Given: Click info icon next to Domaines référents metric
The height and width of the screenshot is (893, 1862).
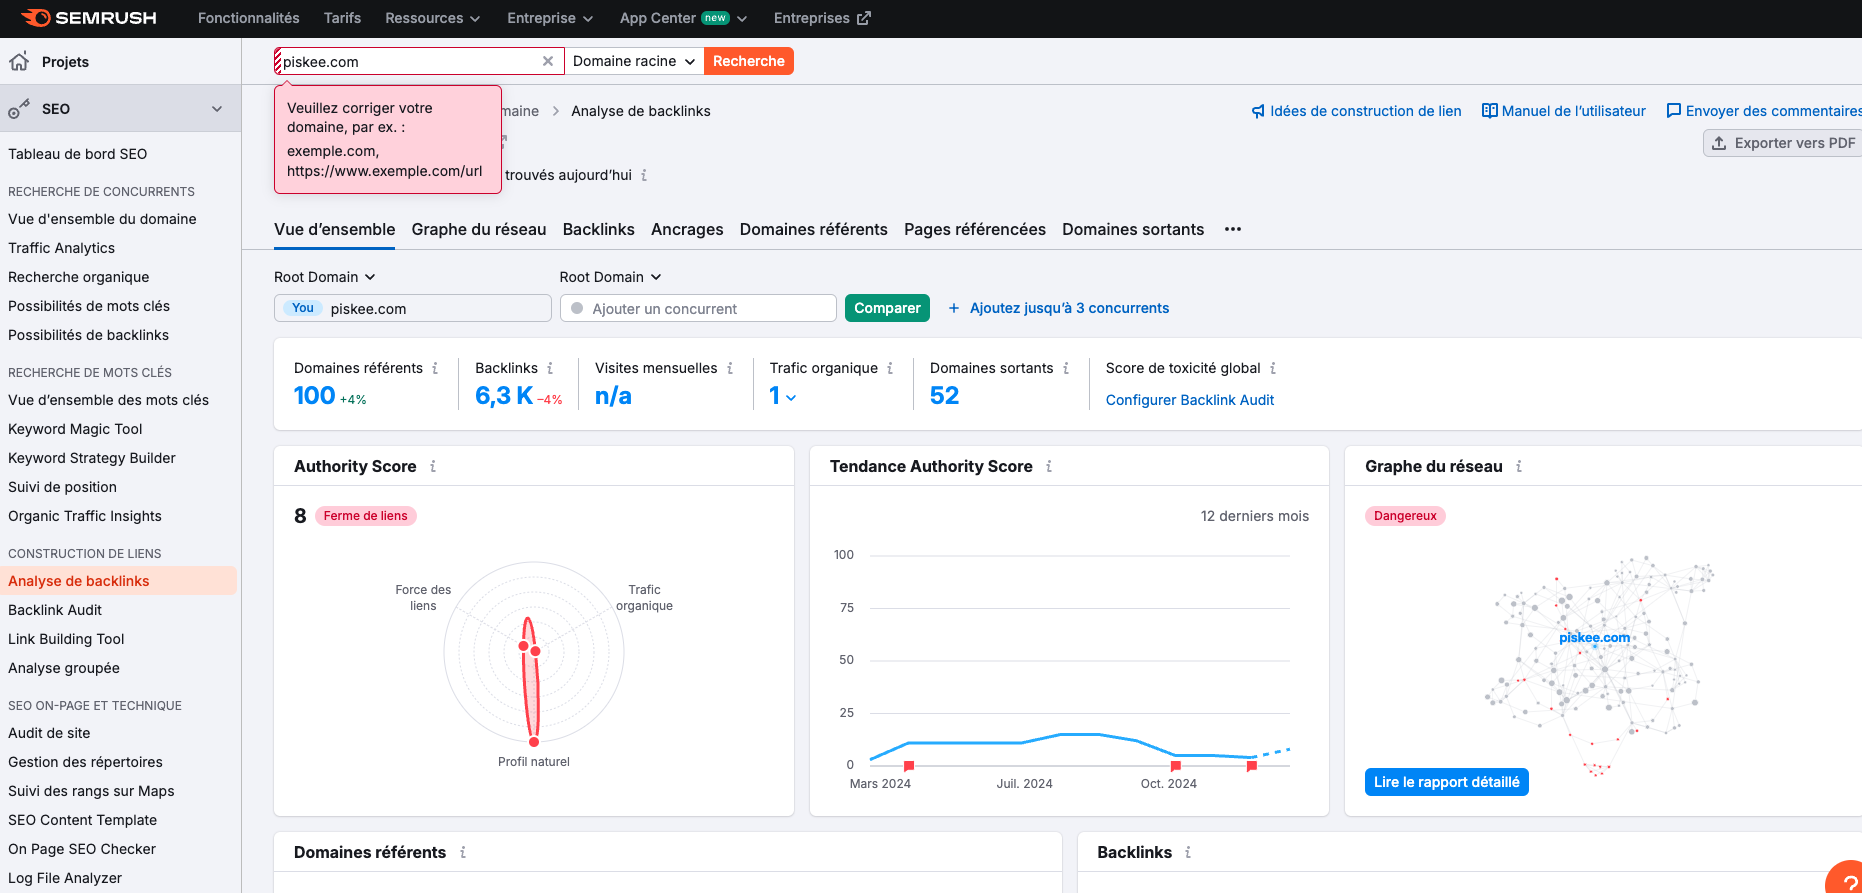Looking at the screenshot, I should (435, 368).
